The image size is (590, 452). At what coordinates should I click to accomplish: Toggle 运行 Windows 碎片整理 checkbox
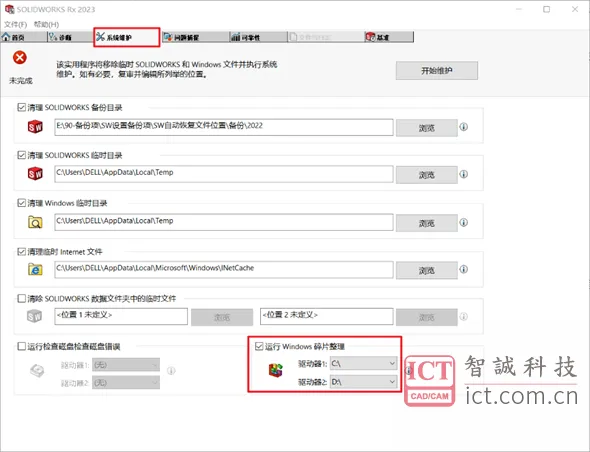coord(259,346)
